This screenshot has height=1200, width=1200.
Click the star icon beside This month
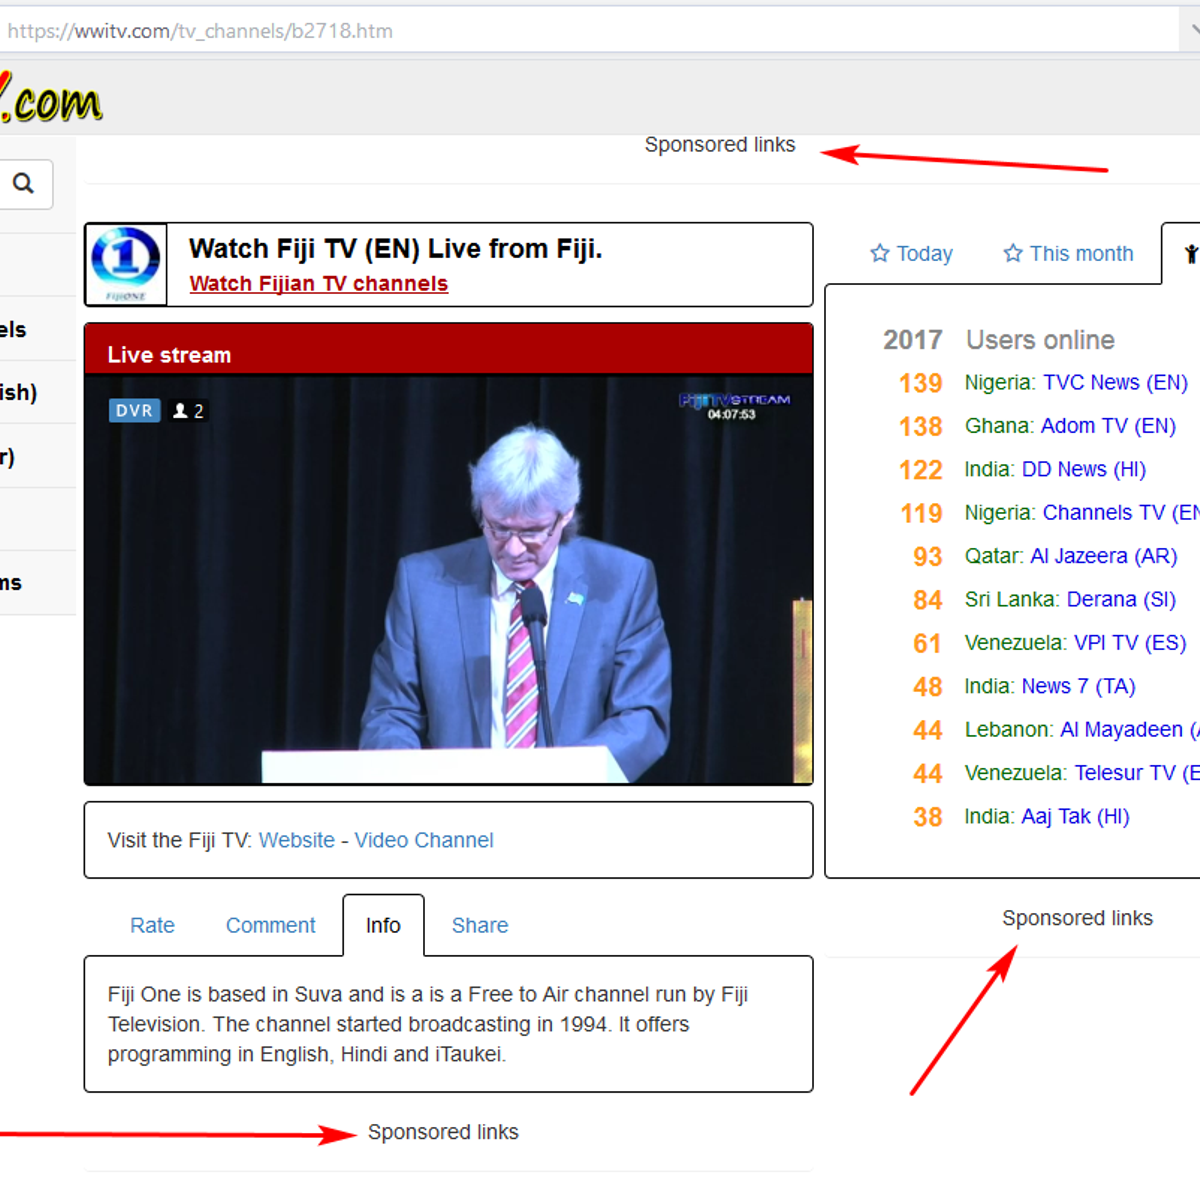[1013, 253]
